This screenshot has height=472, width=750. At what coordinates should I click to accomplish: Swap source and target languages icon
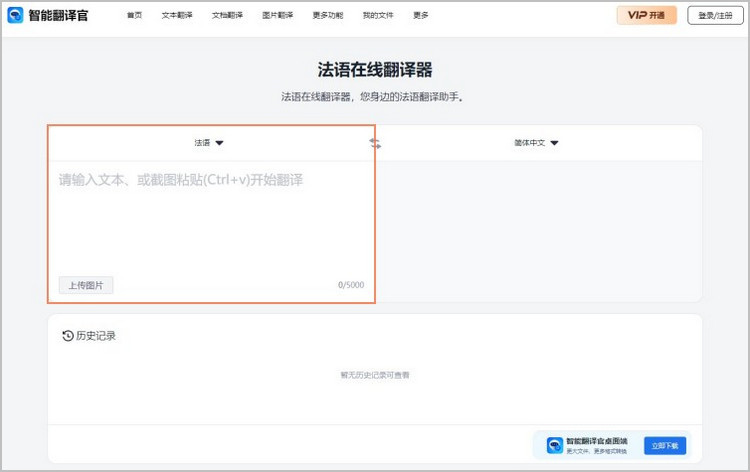click(375, 143)
